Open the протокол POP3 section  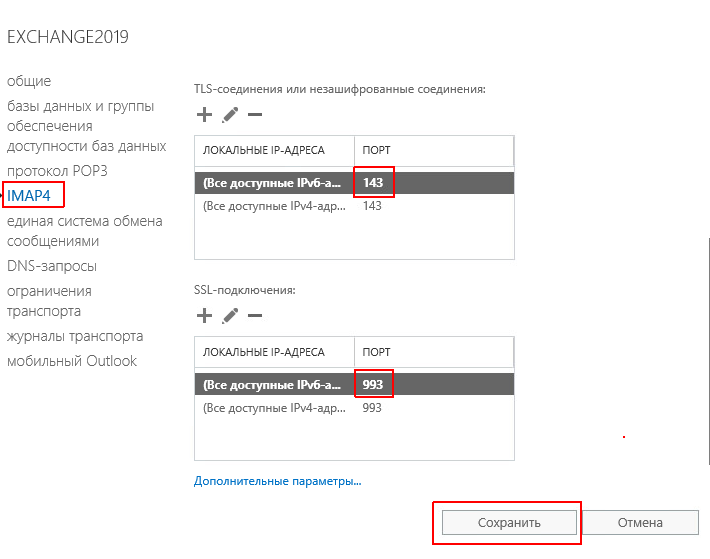[57, 171]
